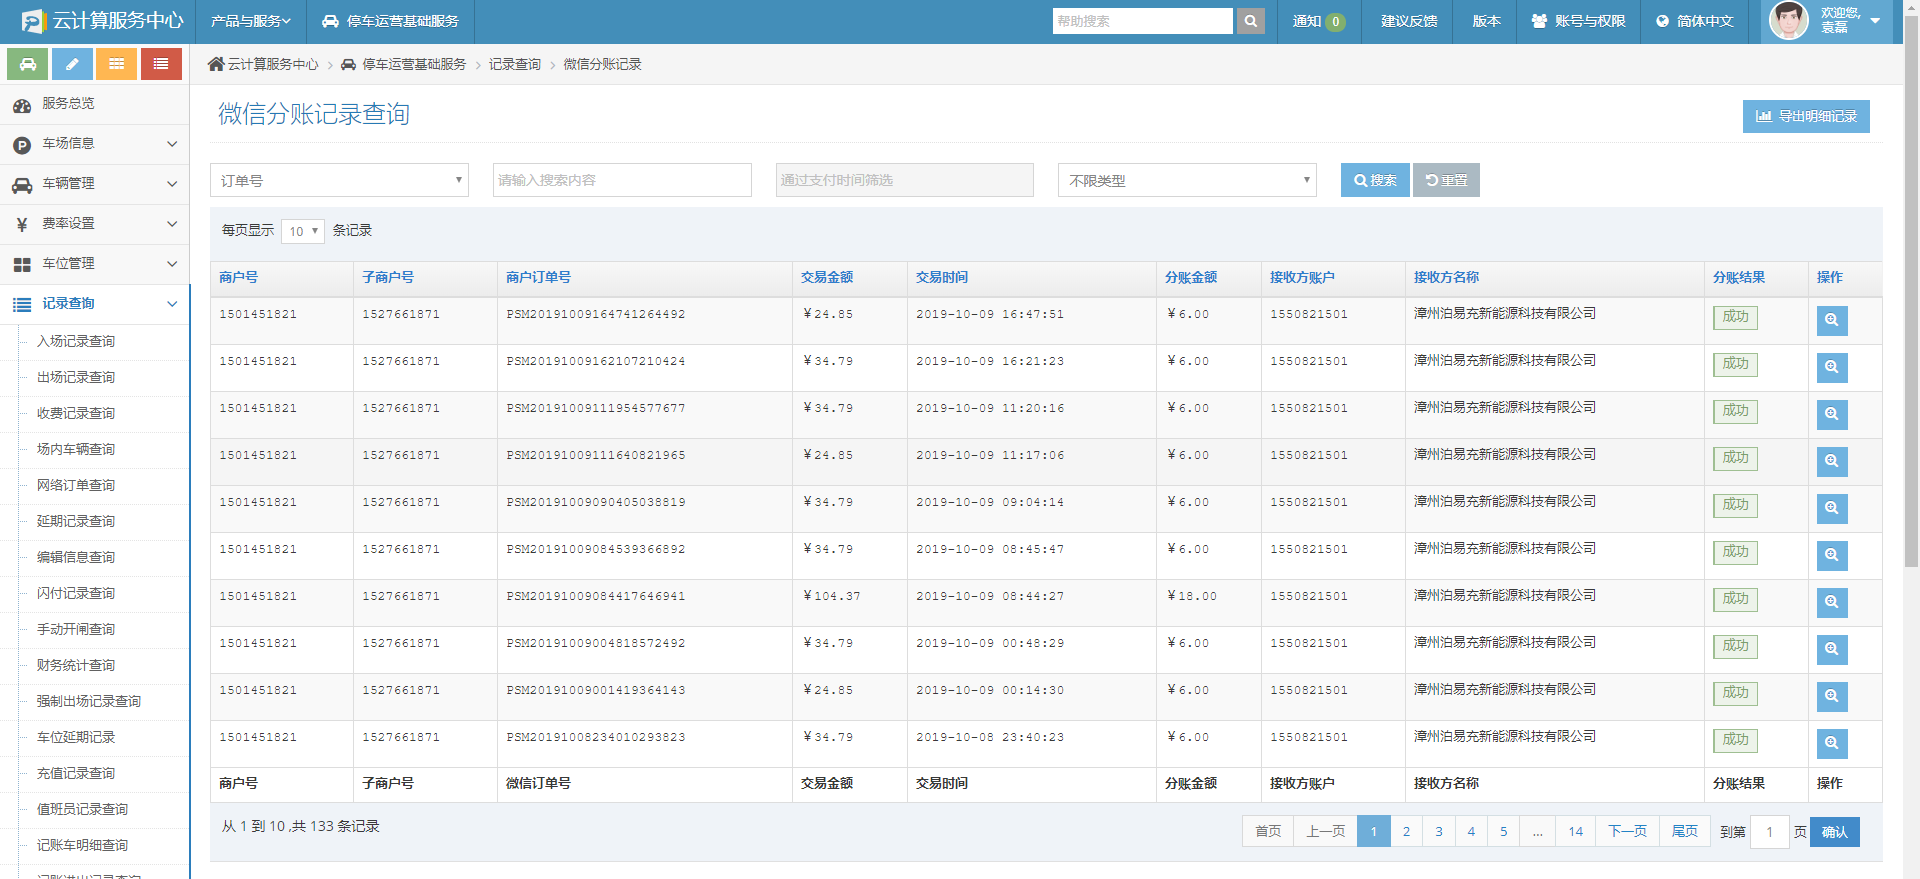Click the magnifier icon beside help search
This screenshot has width=1920, height=879.
pyautogui.click(x=1250, y=21)
